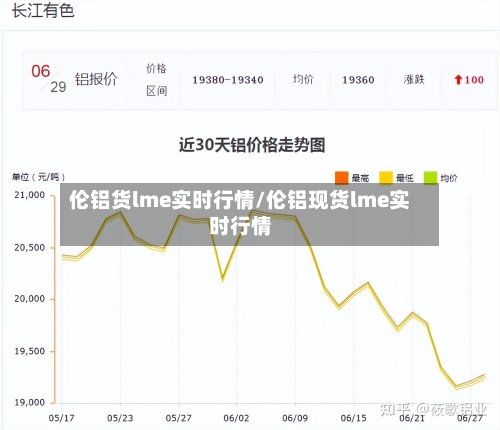Viewport: 500px width, 430px height.
Task: Toggle the 均价 legend green swatch
Action: click(x=430, y=178)
